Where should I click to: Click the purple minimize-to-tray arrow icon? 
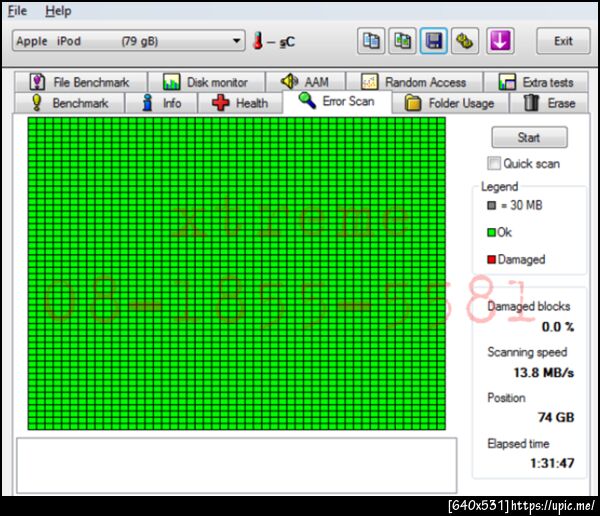coord(500,41)
